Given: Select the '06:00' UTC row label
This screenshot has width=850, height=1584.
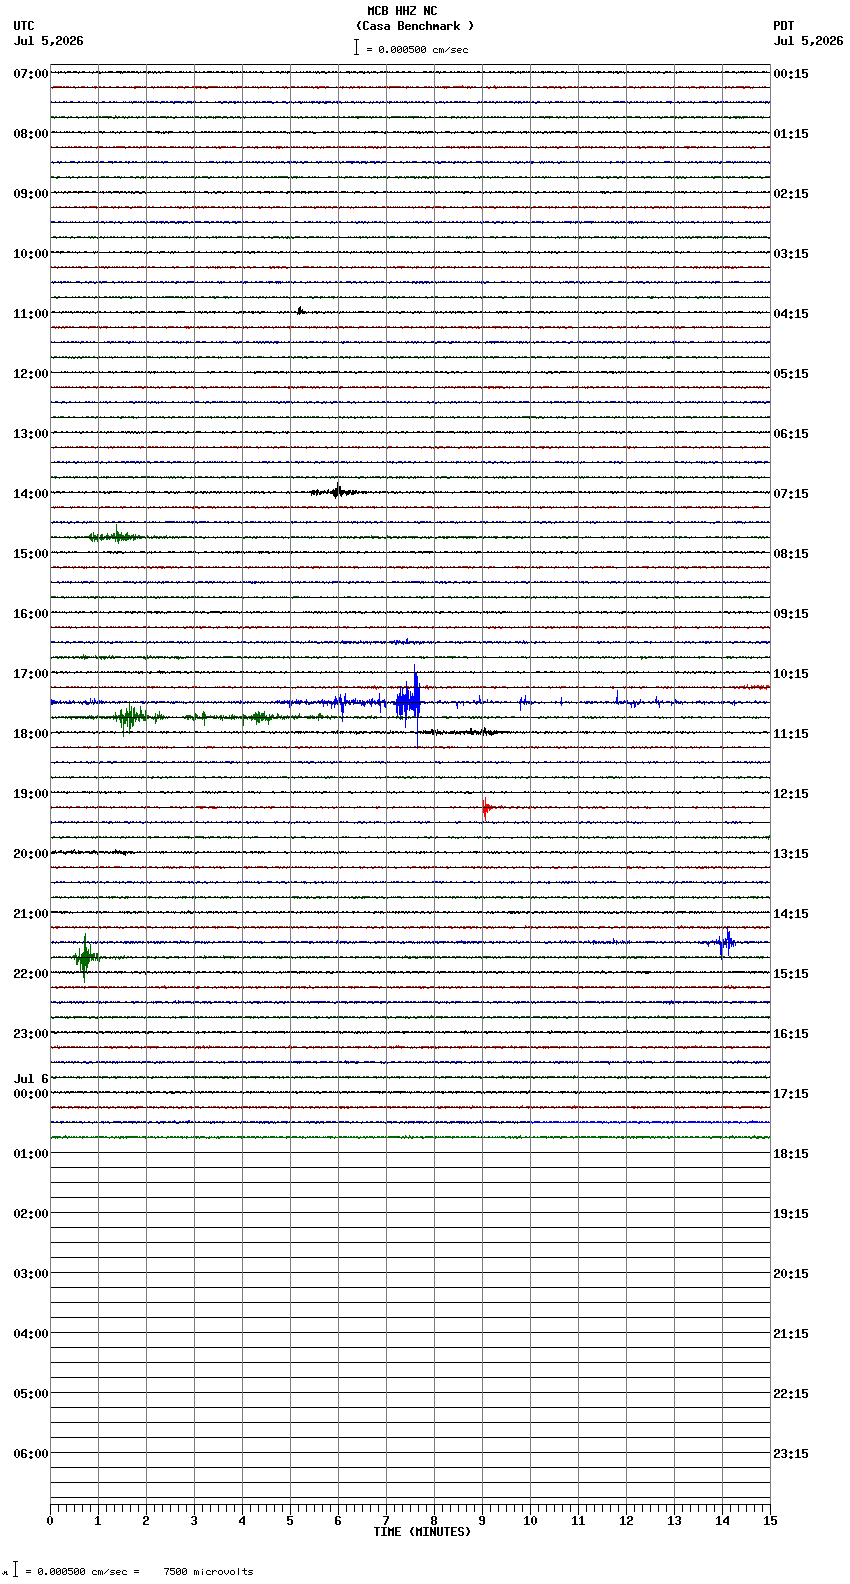Looking at the screenshot, I should [x=31, y=1454].
